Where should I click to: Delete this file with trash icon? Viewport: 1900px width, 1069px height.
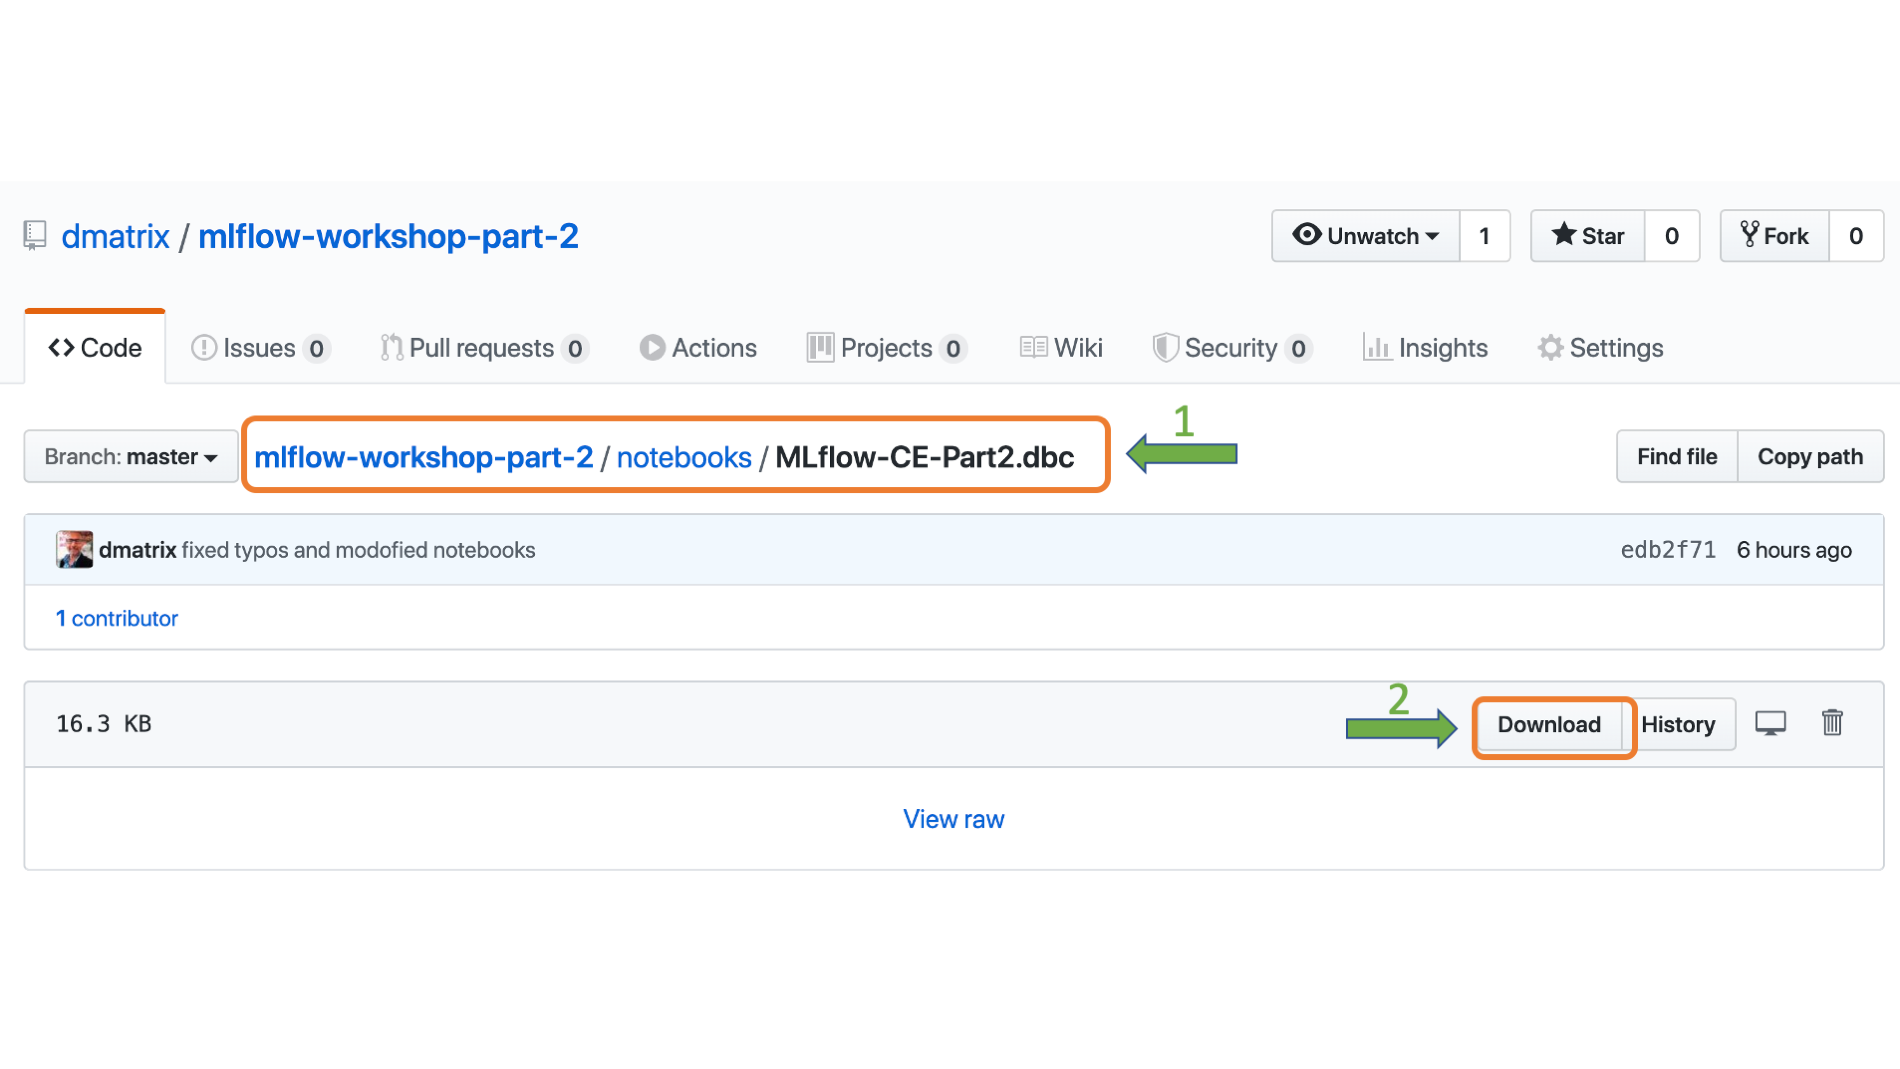pos(1832,722)
